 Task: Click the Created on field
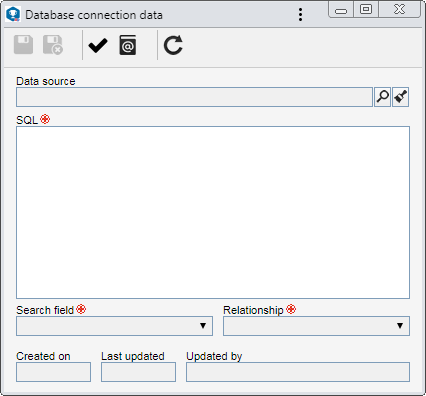pos(53,372)
